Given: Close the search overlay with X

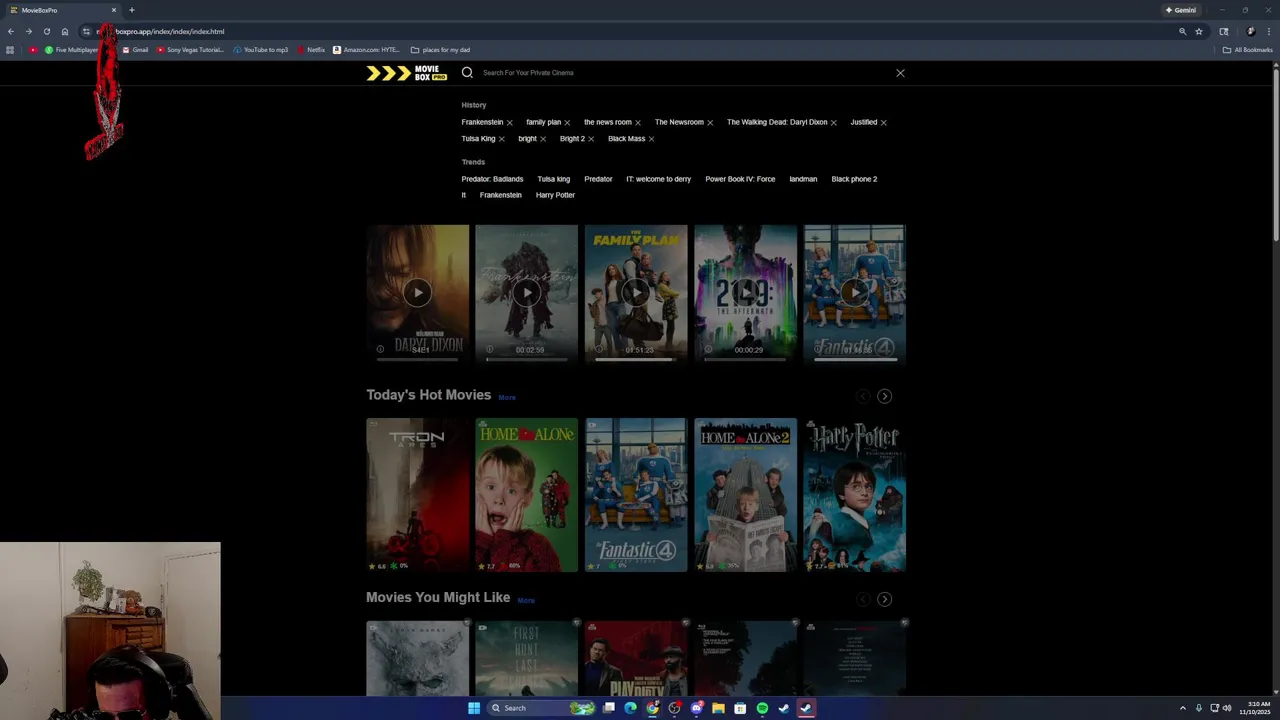Looking at the screenshot, I should pos(900,72).
